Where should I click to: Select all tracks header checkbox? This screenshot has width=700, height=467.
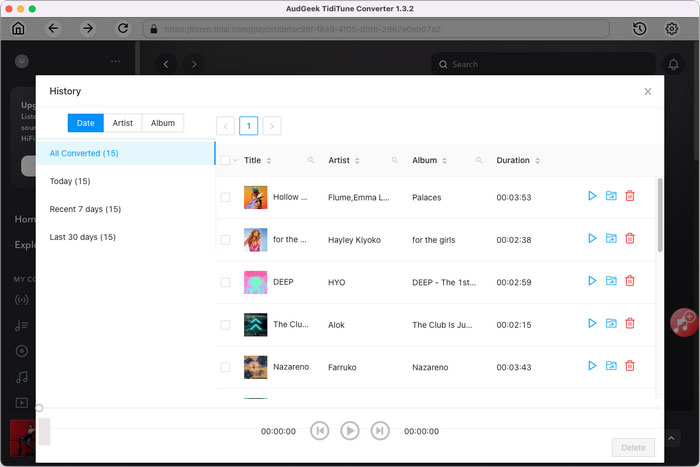225,160
